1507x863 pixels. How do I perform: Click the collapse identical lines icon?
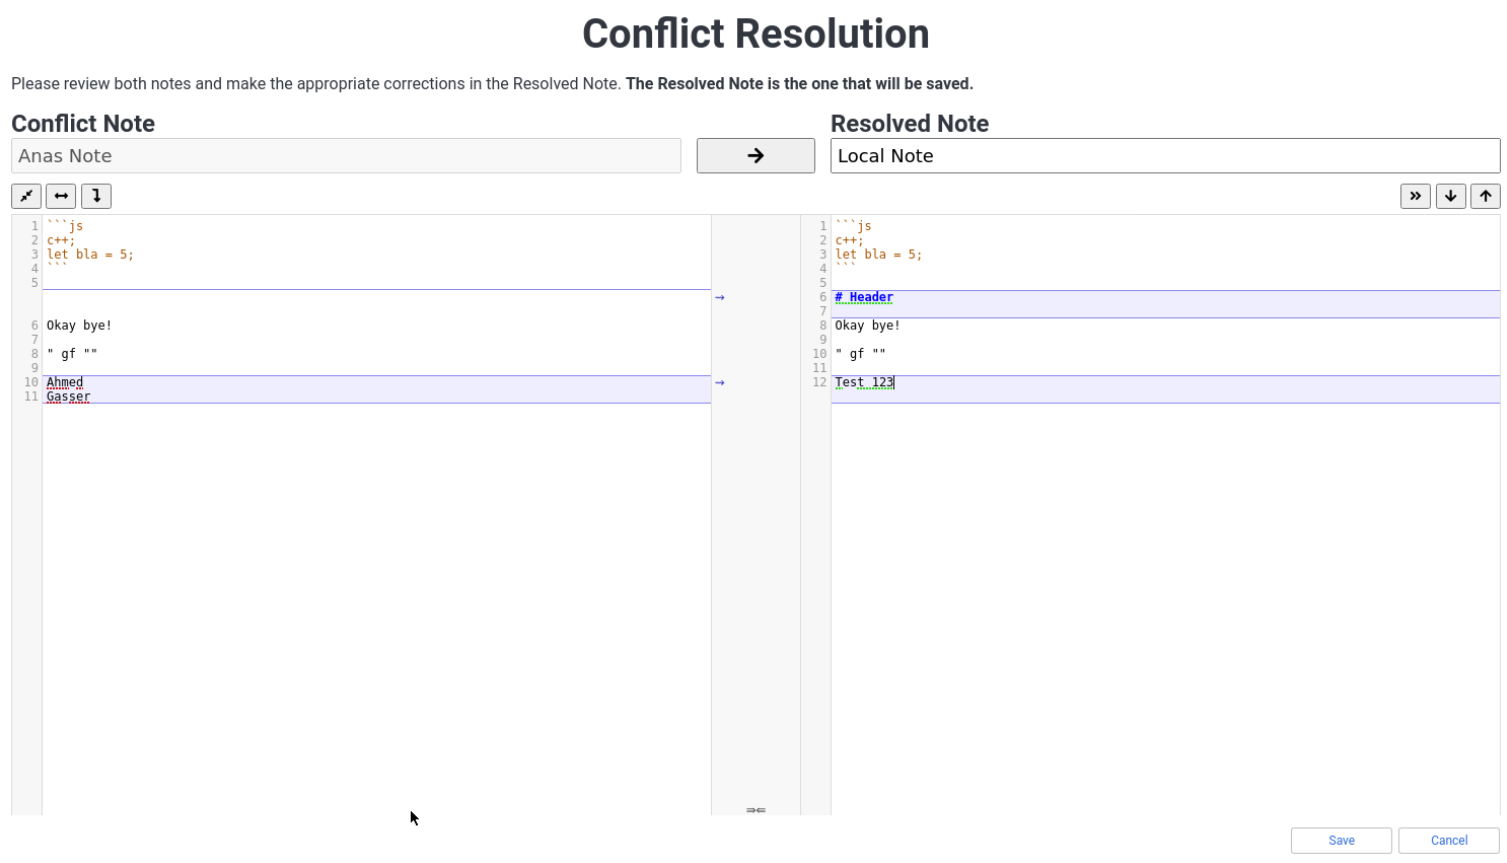[x=26, y=196]
